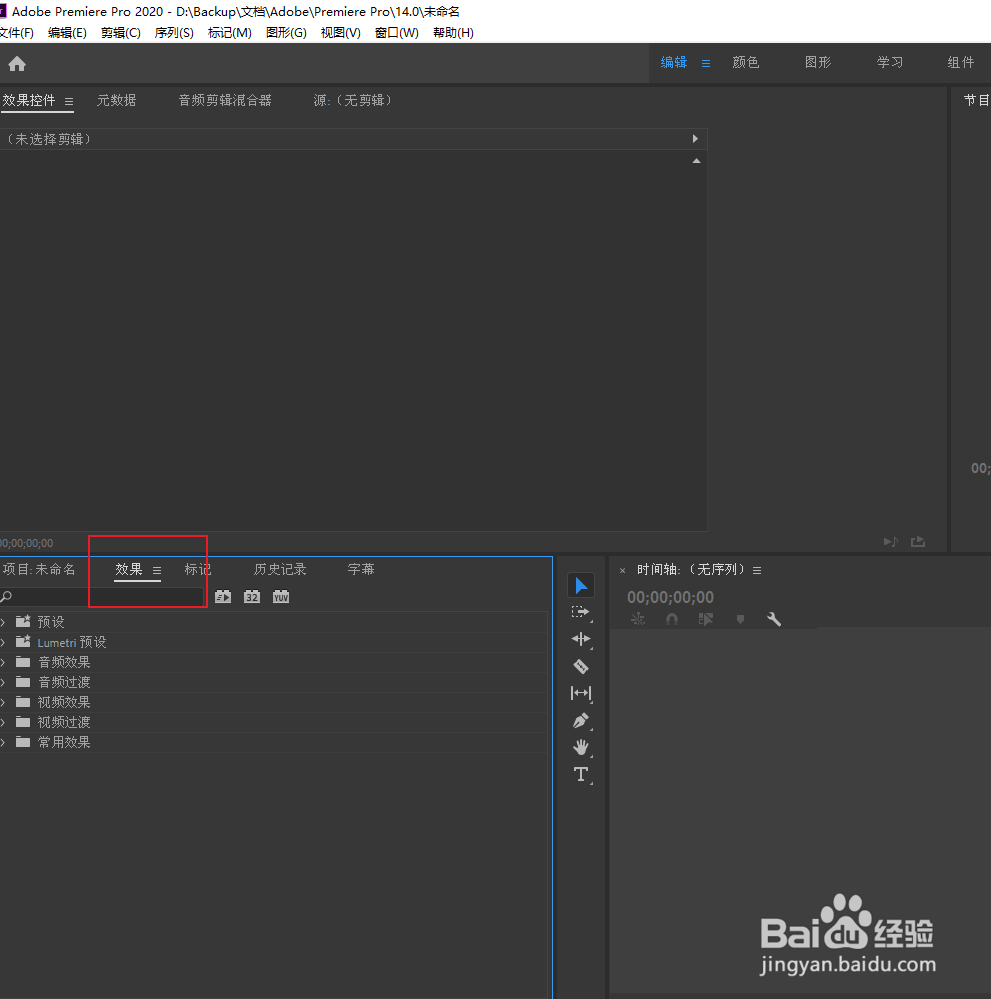The height and width of the screenshot is (999, 991).
Task: Open the 文件(F) menu
Action: click(x=16, y=32)
